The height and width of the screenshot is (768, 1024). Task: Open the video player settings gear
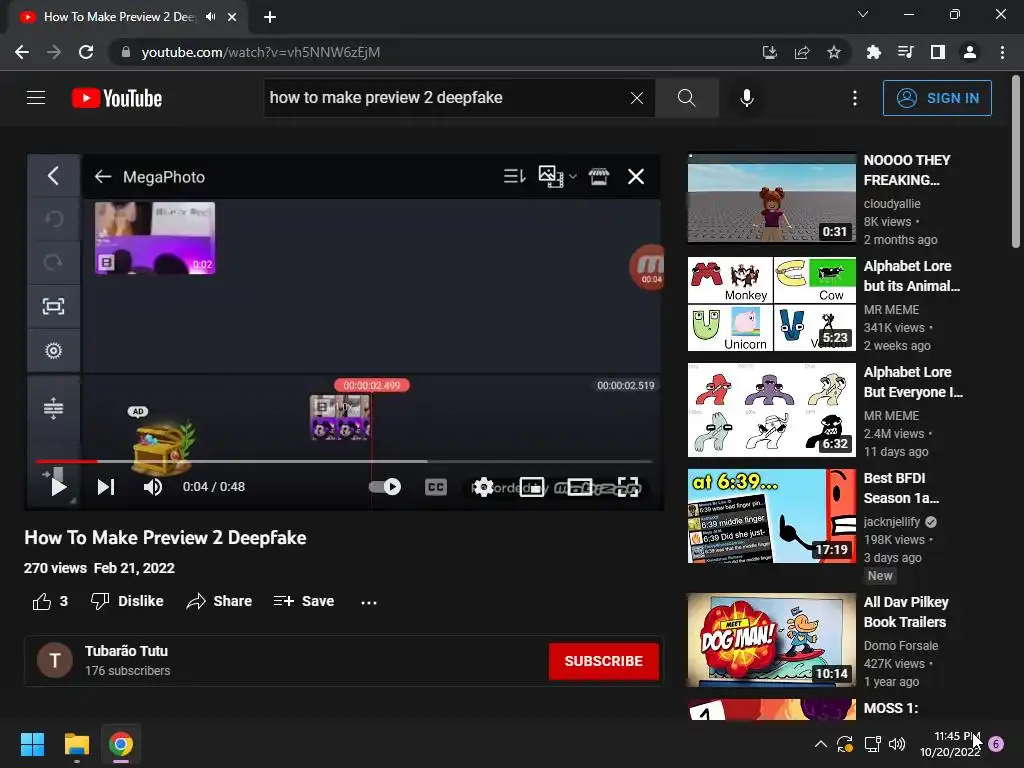click(483, 487)
